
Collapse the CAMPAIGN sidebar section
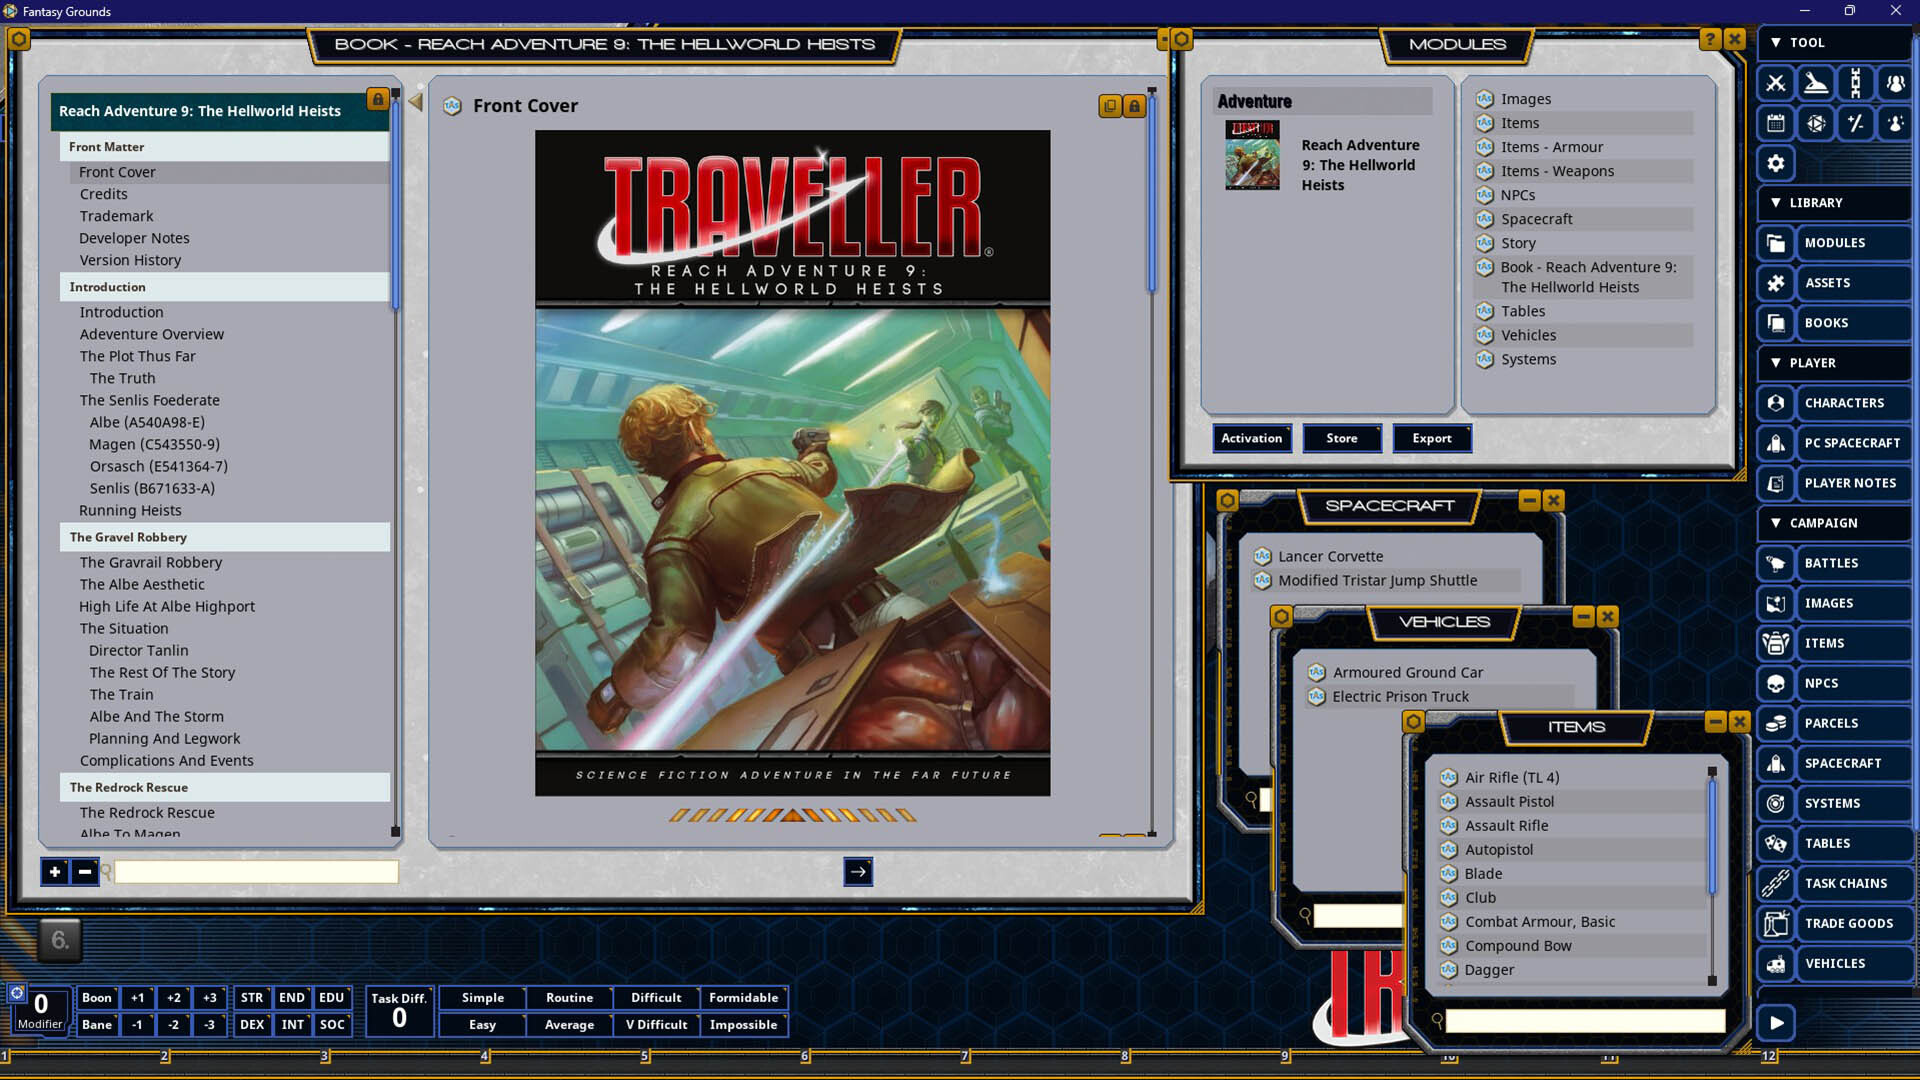click(x=1776, y=523)
